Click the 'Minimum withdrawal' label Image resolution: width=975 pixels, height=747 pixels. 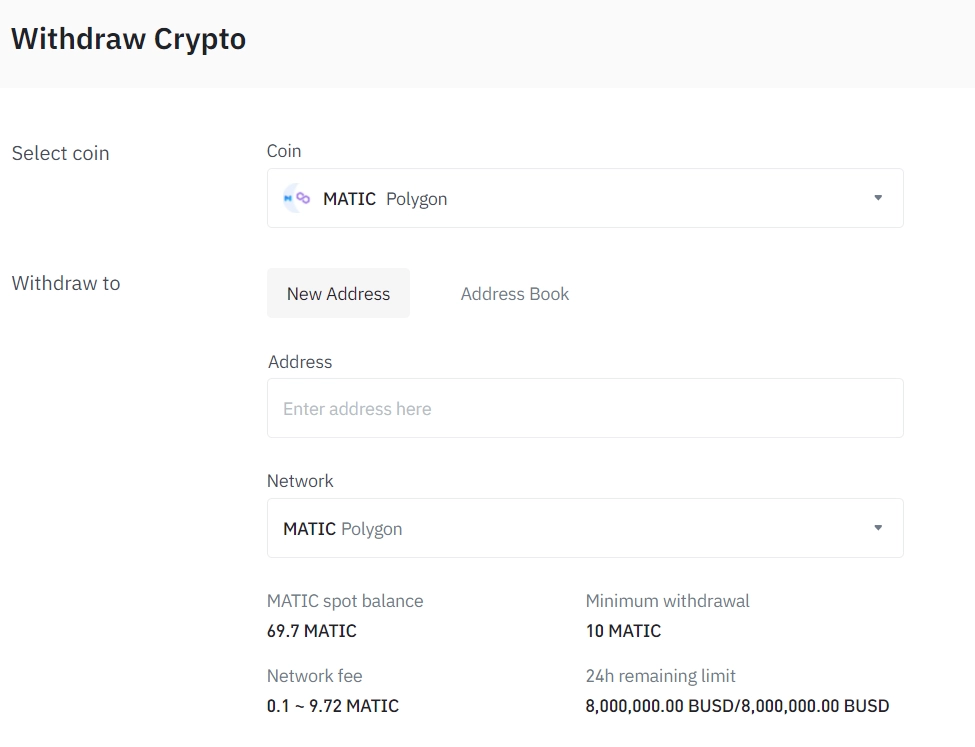pyautogui.click(x=667, y=601)
